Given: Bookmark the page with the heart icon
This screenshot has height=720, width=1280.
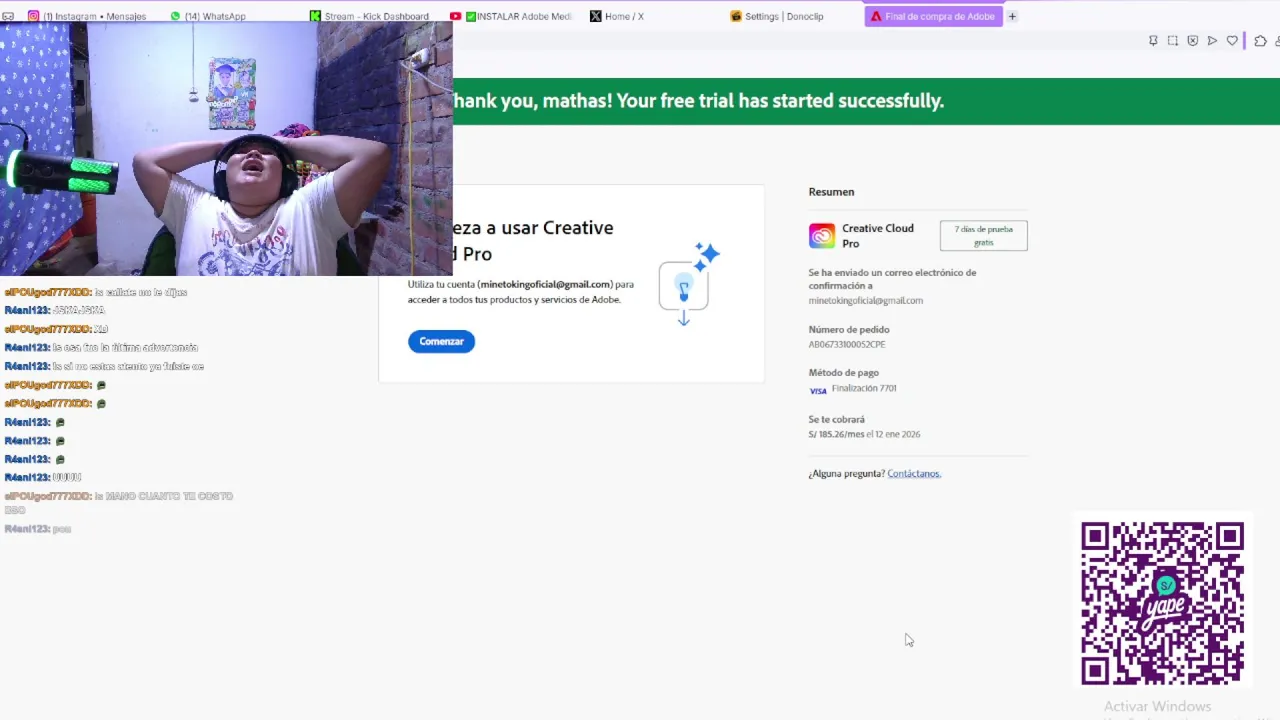Looking at the screenshot, I should click(1232, 41).
